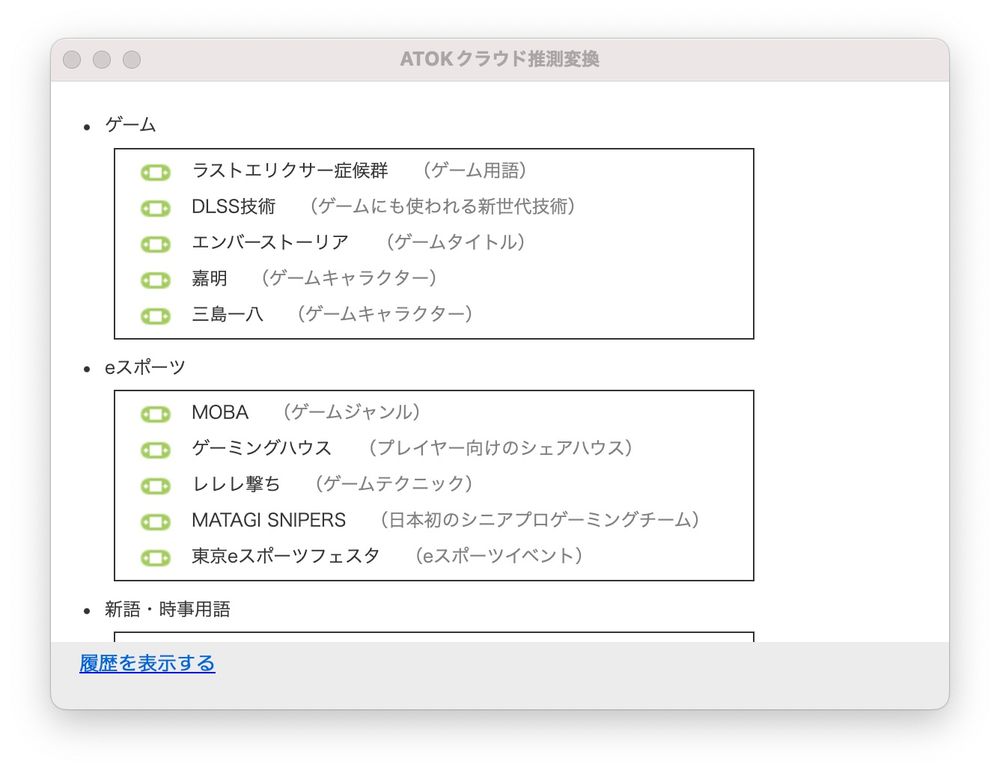Click the description (プレイヤー向けのシェアハウス)
Image resolution: width=1000 pixels, height=772 pixels.
tap(500, 448)
